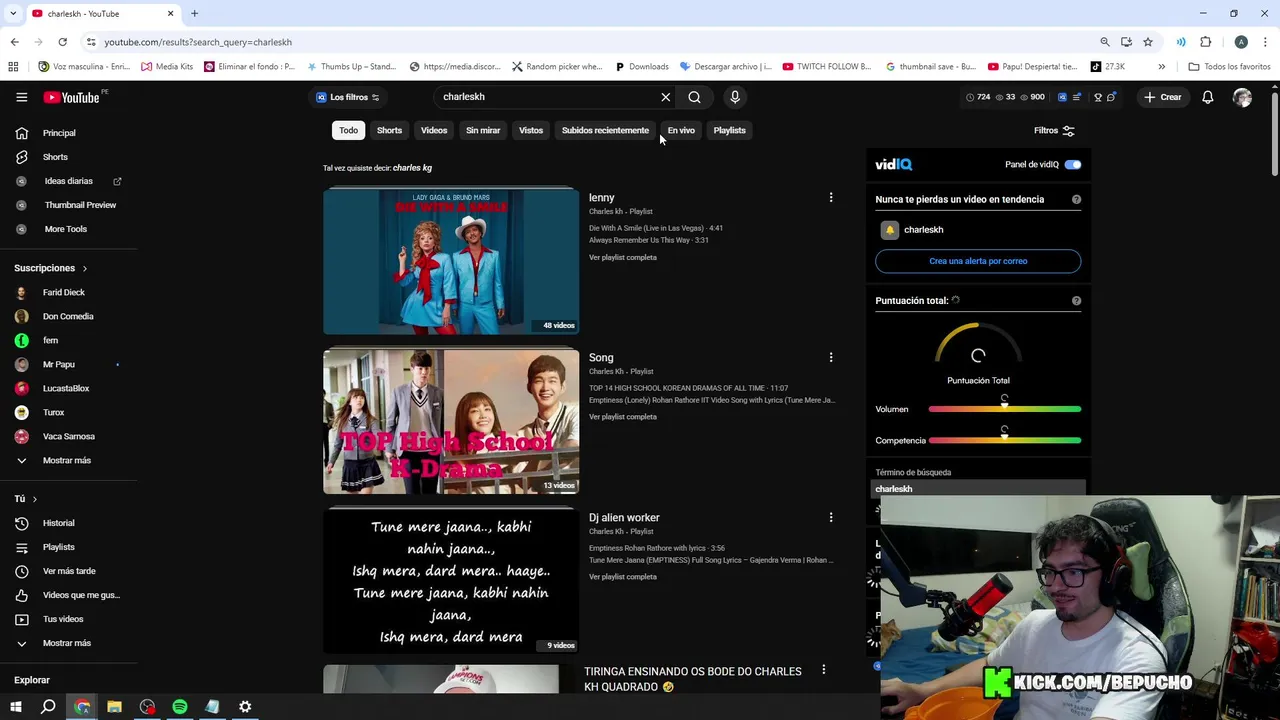
Task: Open Ver playlist completa for Song
Action: [622, 417]
